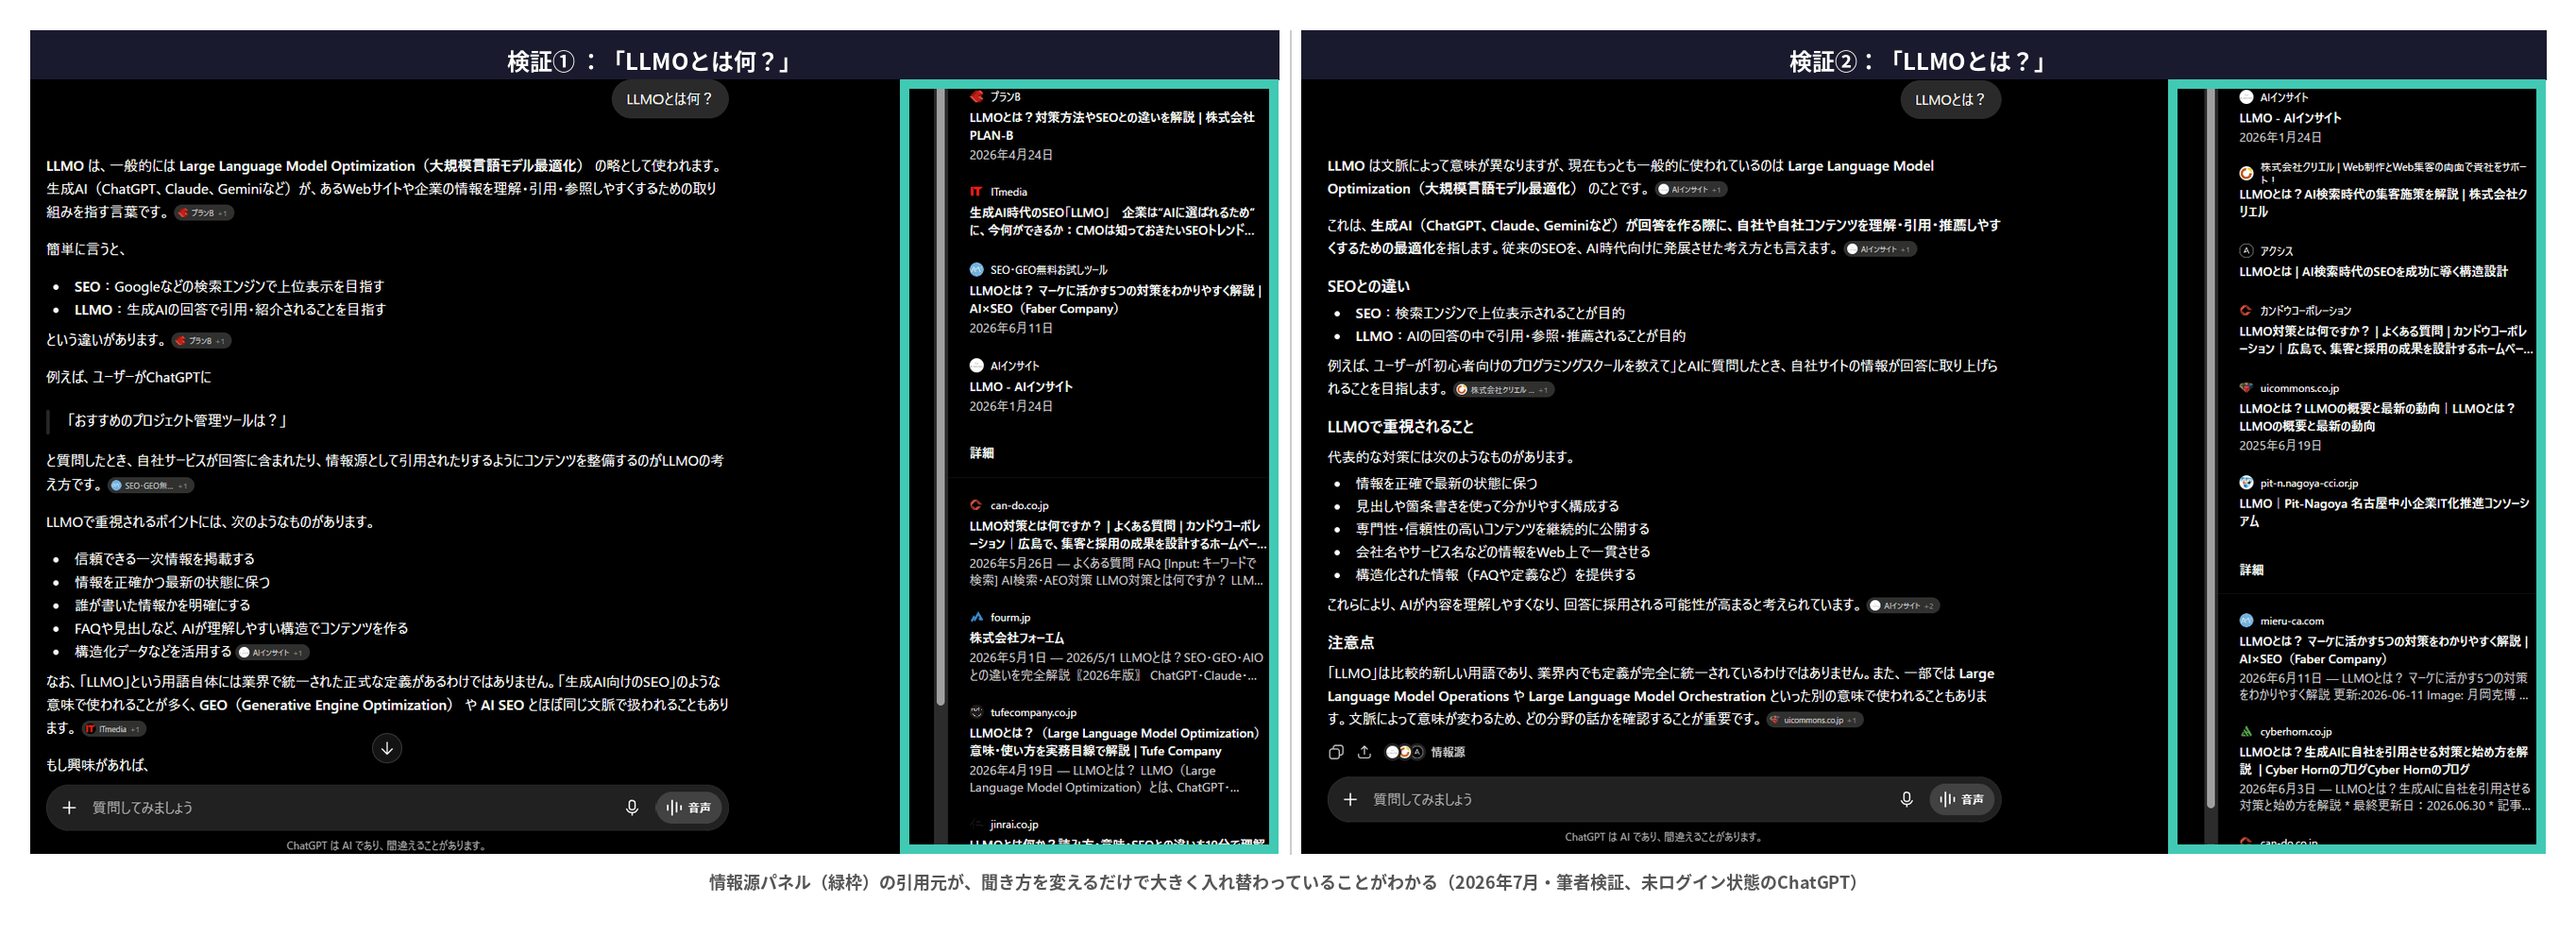
Task: Open ITmedia article 生成AI時代のSEO「LLMO」
Action: 1112,222
